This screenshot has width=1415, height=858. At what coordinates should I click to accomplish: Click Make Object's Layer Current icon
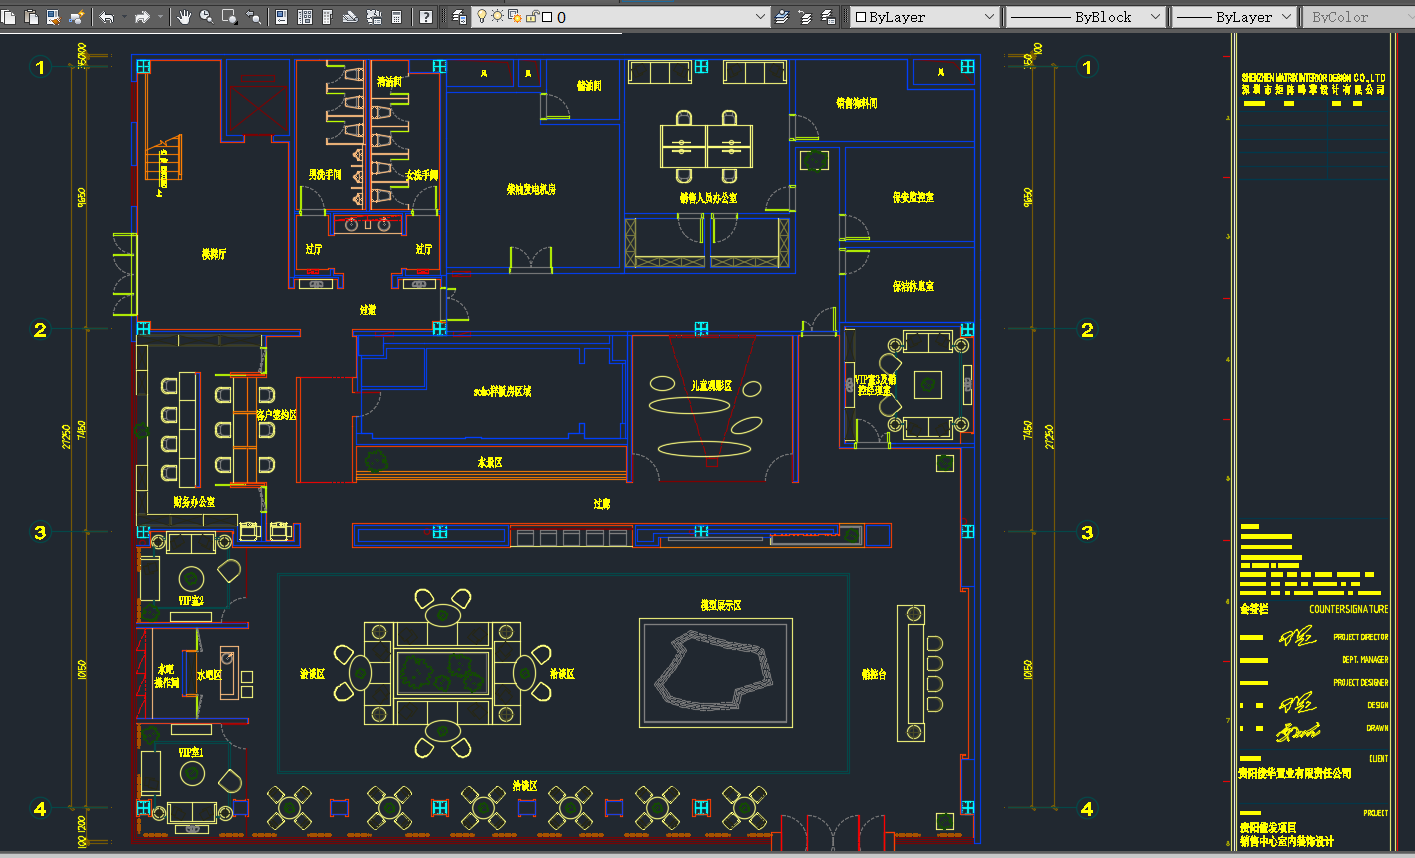click(x=782, y=17)
